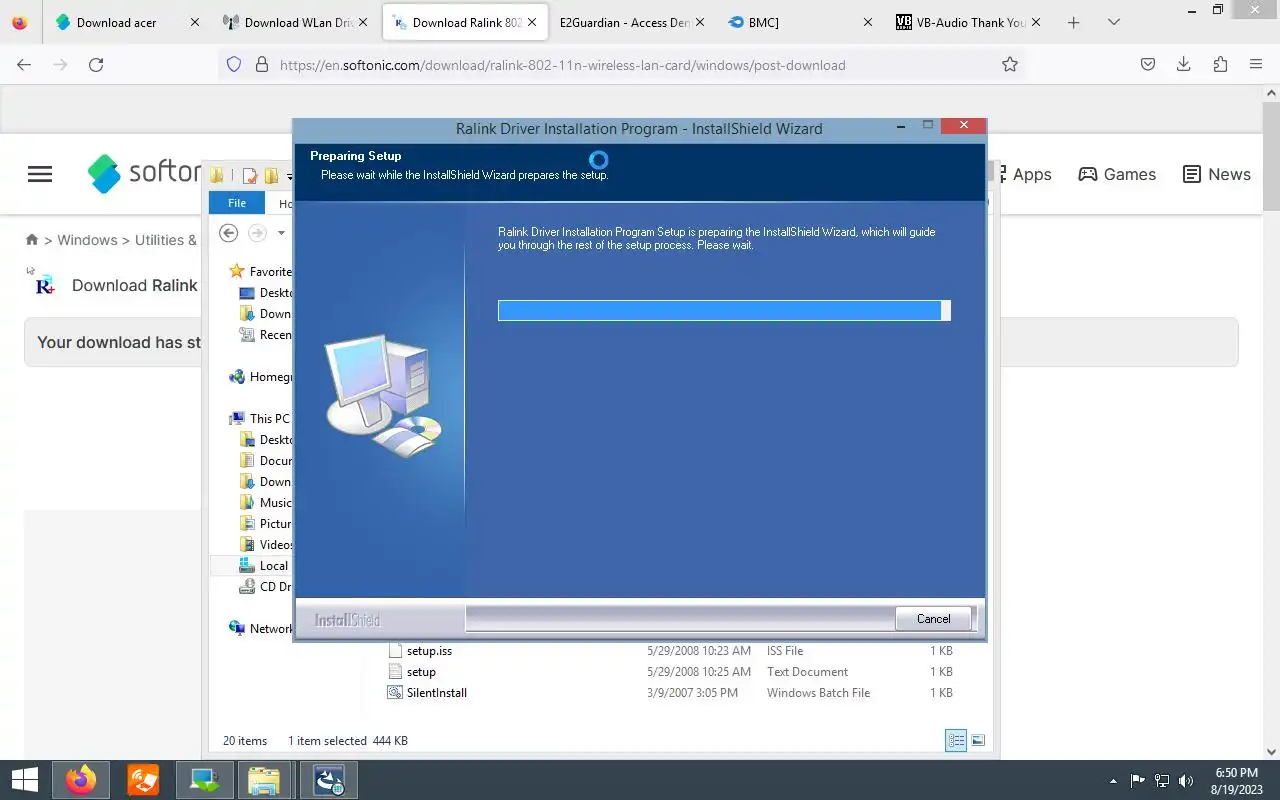The height and width of the screenshot is (800, 1280).
Task: Click the Windows breadcrumb link
Action: click(x=87, y=240)
